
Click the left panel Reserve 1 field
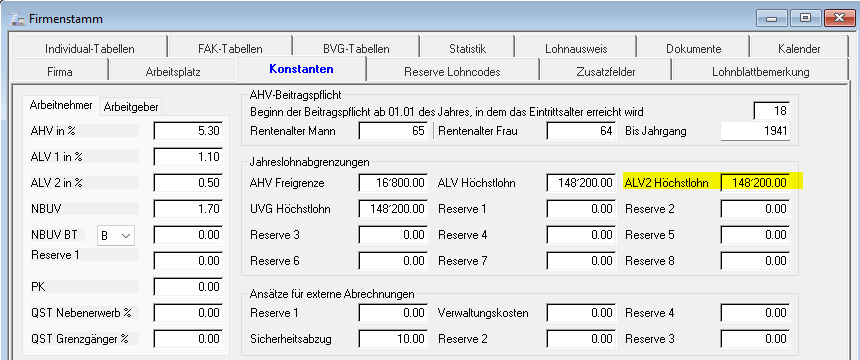[x=188, y=261]
